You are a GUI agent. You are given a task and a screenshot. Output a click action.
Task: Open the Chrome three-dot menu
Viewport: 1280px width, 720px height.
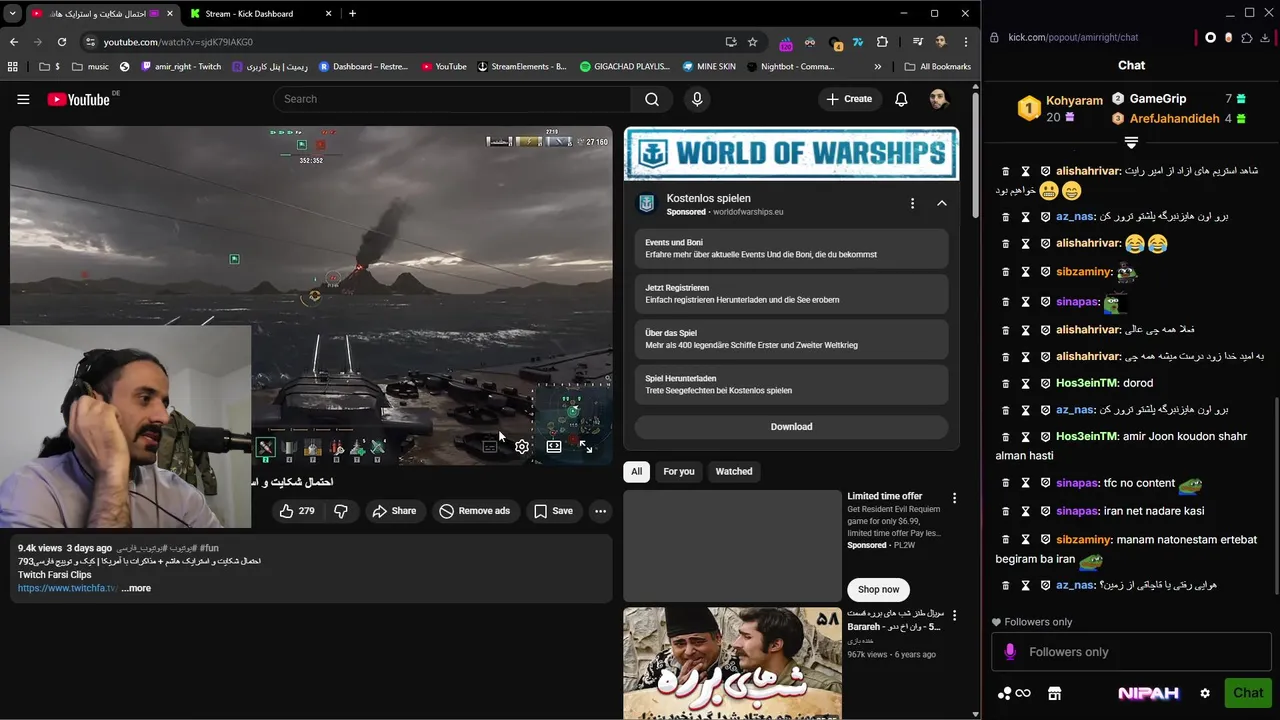pos(966,42)
